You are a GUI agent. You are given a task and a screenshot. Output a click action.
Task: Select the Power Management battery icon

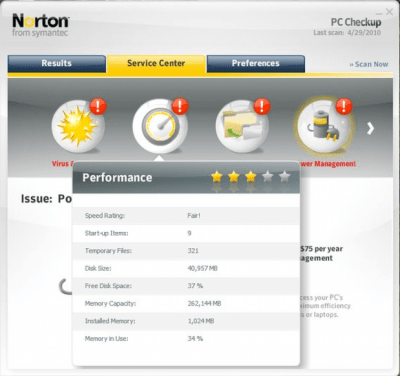tap(324, 126)
